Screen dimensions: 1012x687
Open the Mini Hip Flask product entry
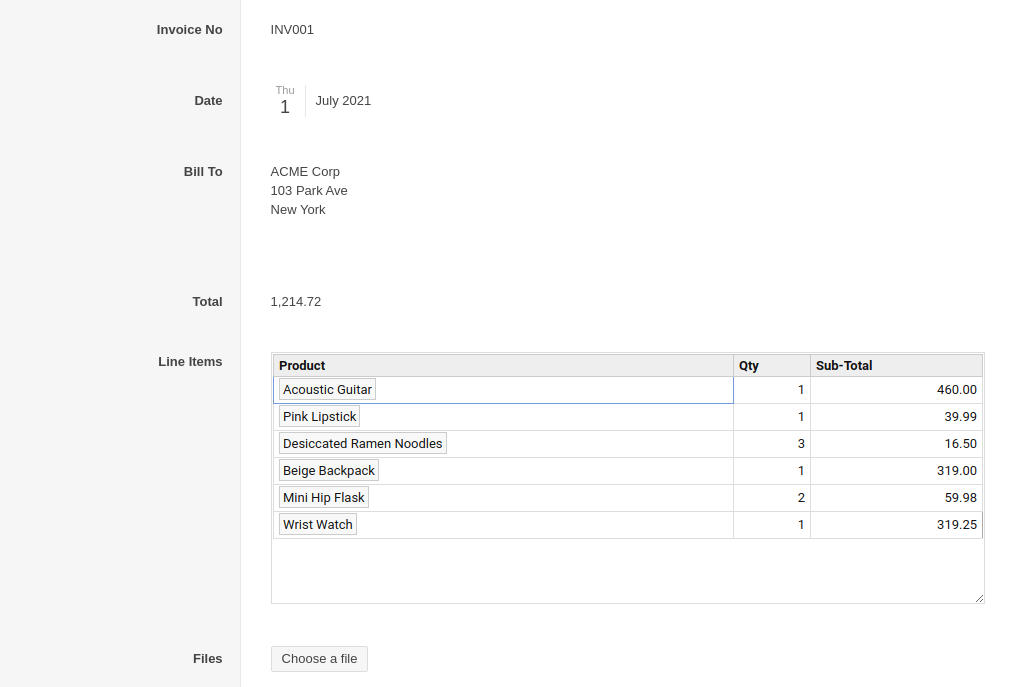pyautogui.click(x=323, y=498)
